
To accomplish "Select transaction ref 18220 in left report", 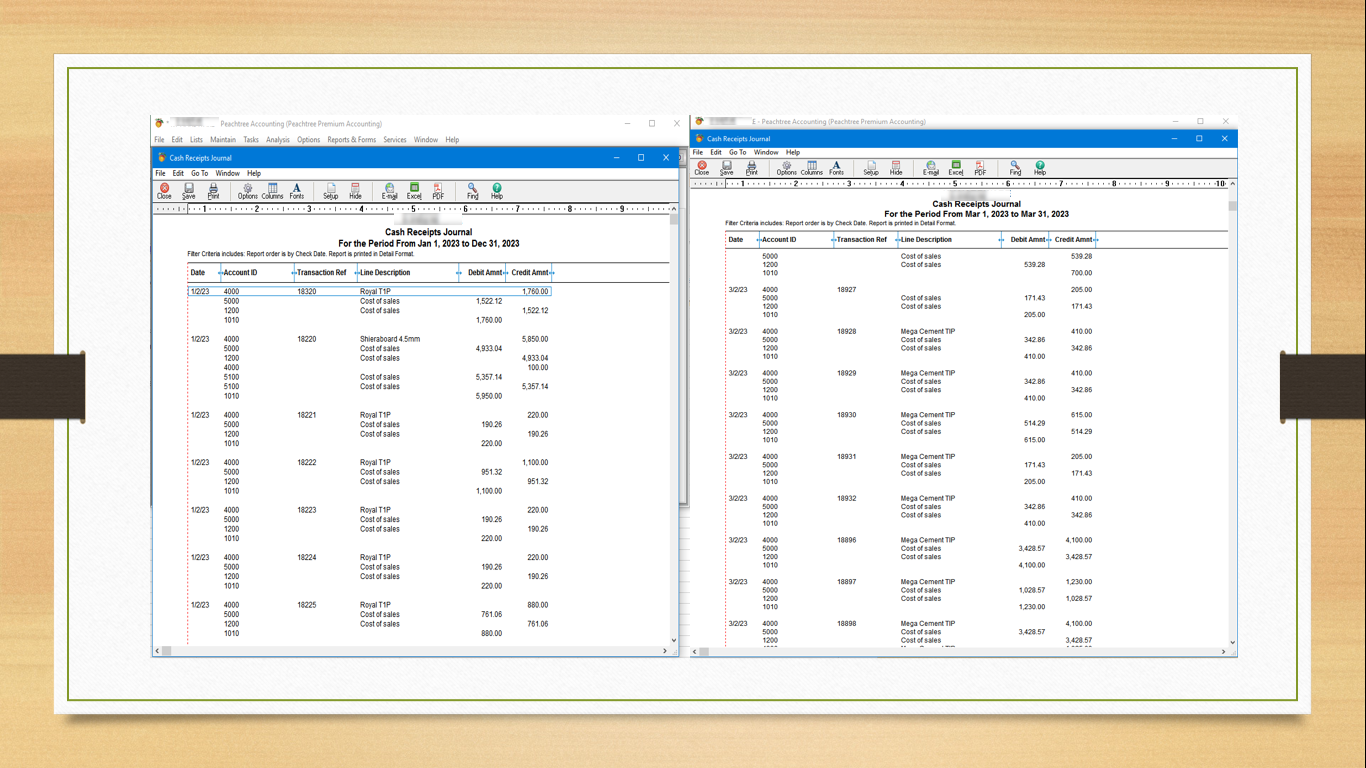I will (x=307, y=339).
